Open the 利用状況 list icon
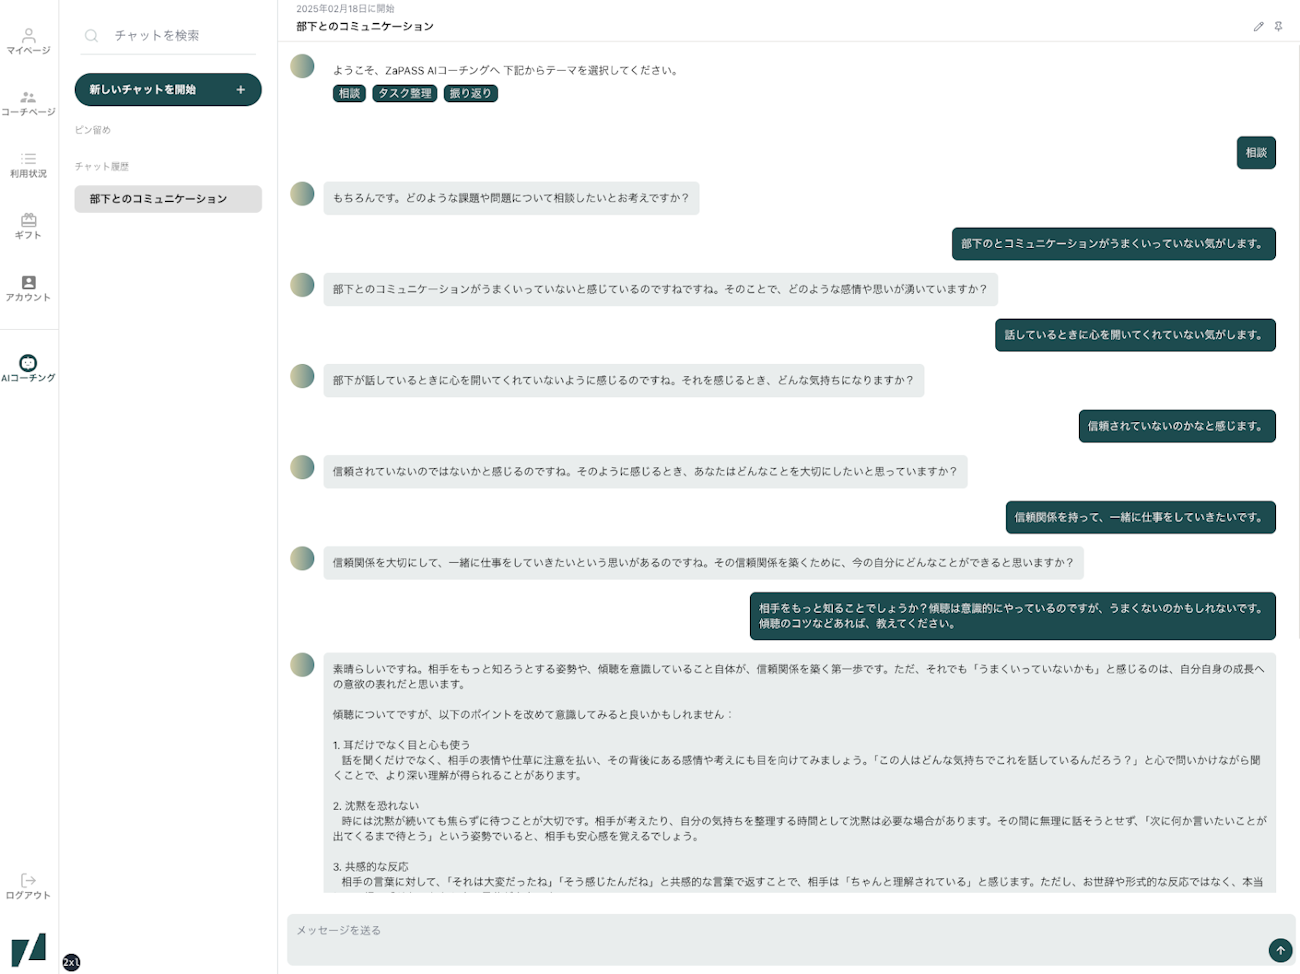This screenshot has width=1300, height=974. click(x=28, y=159)
